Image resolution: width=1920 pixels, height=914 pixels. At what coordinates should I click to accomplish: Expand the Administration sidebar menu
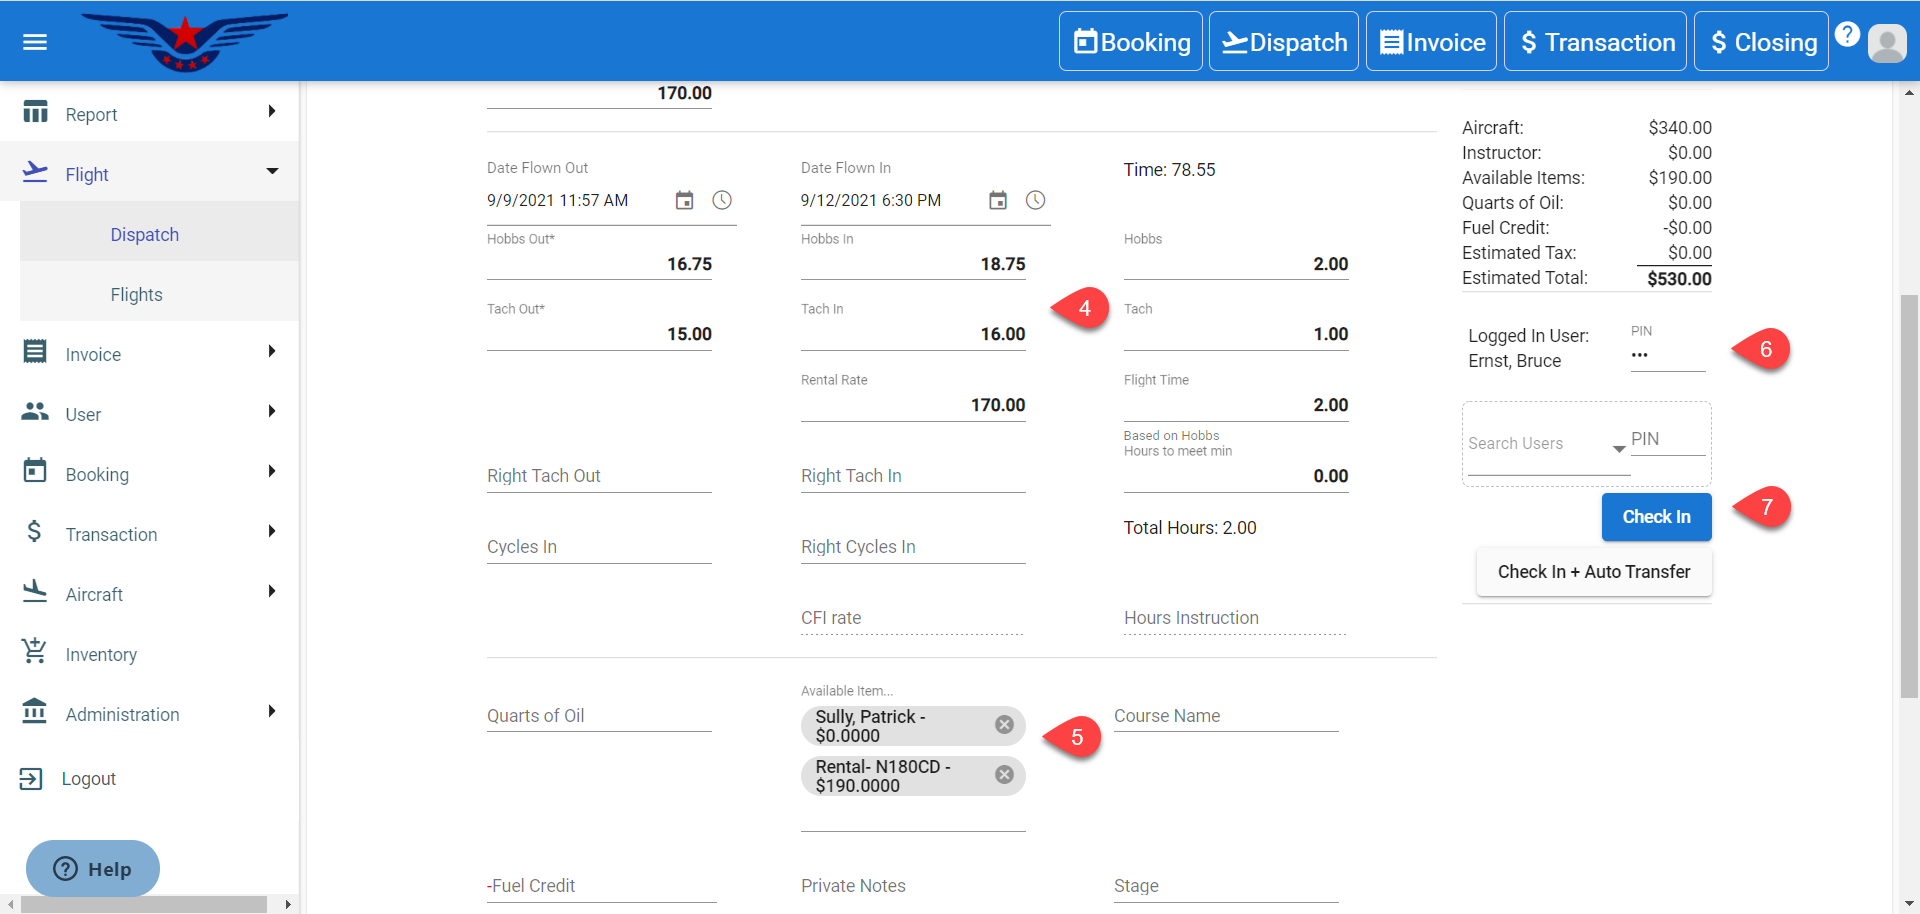pyautogui.click(x=150, y=714)
